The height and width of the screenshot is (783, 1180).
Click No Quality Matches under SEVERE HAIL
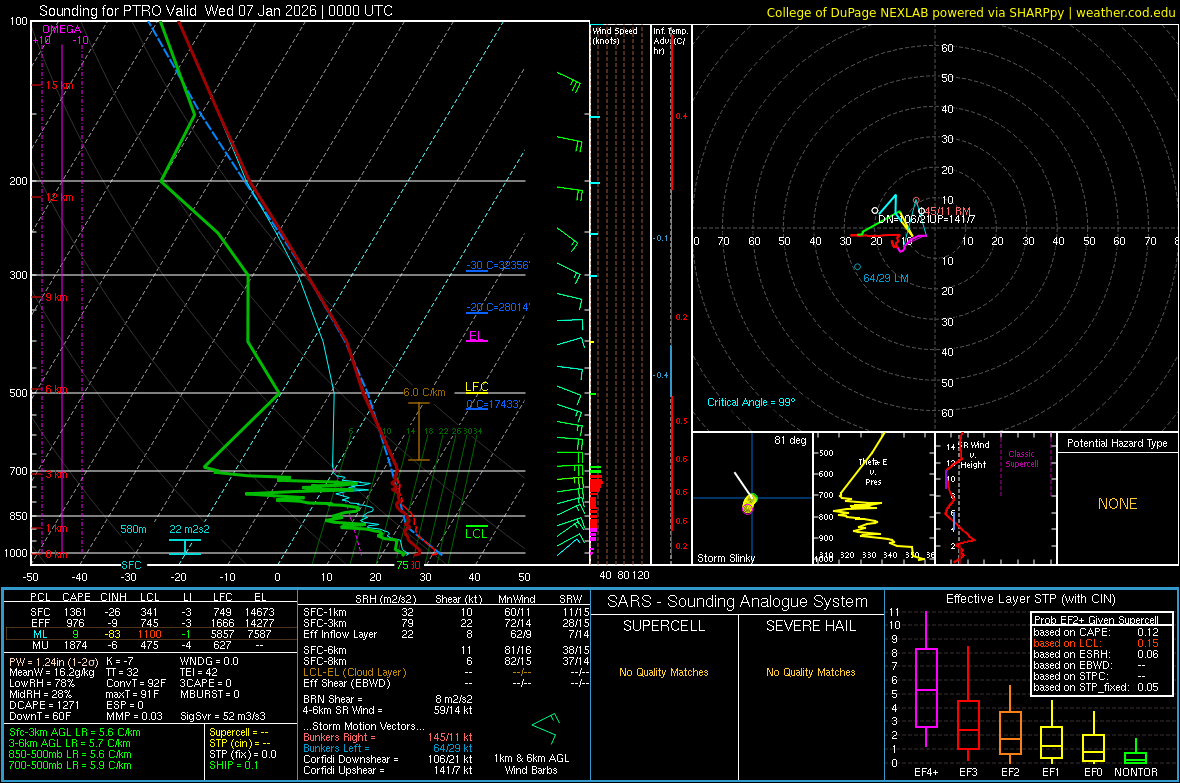tap(810, 672)
